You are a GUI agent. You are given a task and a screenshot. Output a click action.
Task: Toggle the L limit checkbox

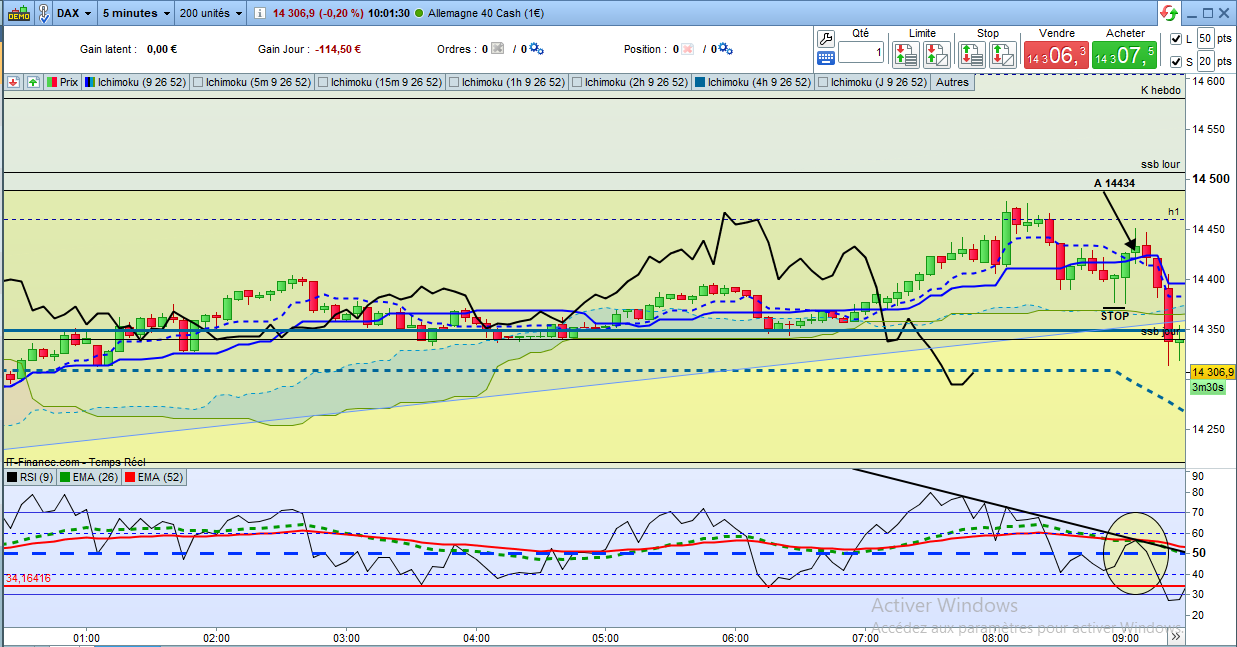(x=1174, y=39)
